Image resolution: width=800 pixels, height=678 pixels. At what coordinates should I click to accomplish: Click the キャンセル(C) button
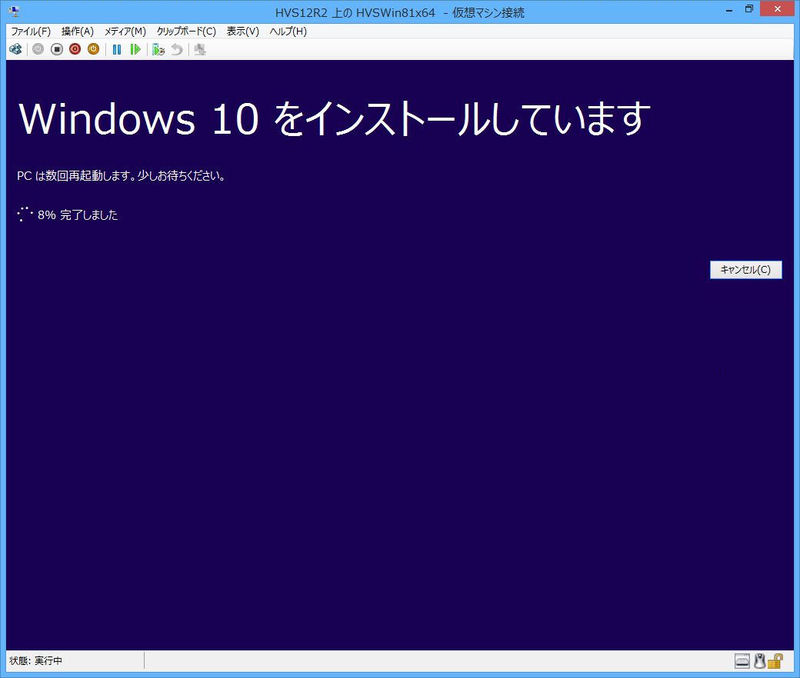(746, 270)
